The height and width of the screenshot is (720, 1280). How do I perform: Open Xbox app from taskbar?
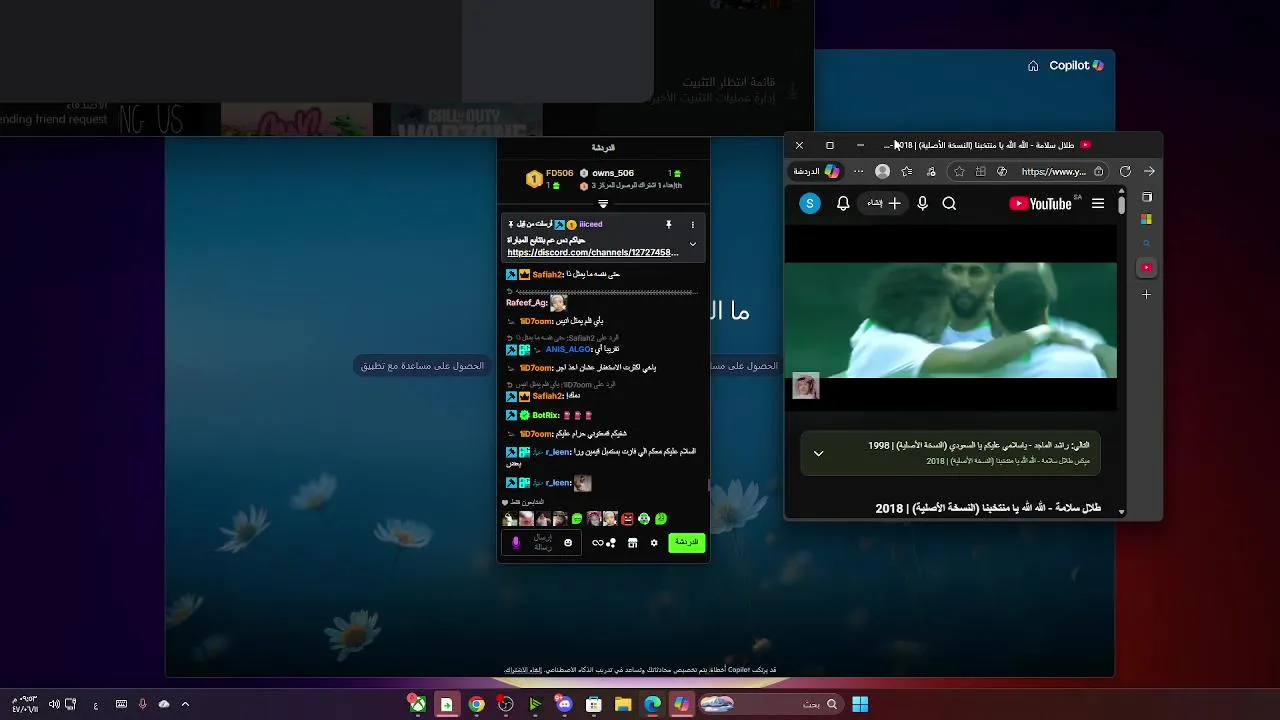[417, 705]
